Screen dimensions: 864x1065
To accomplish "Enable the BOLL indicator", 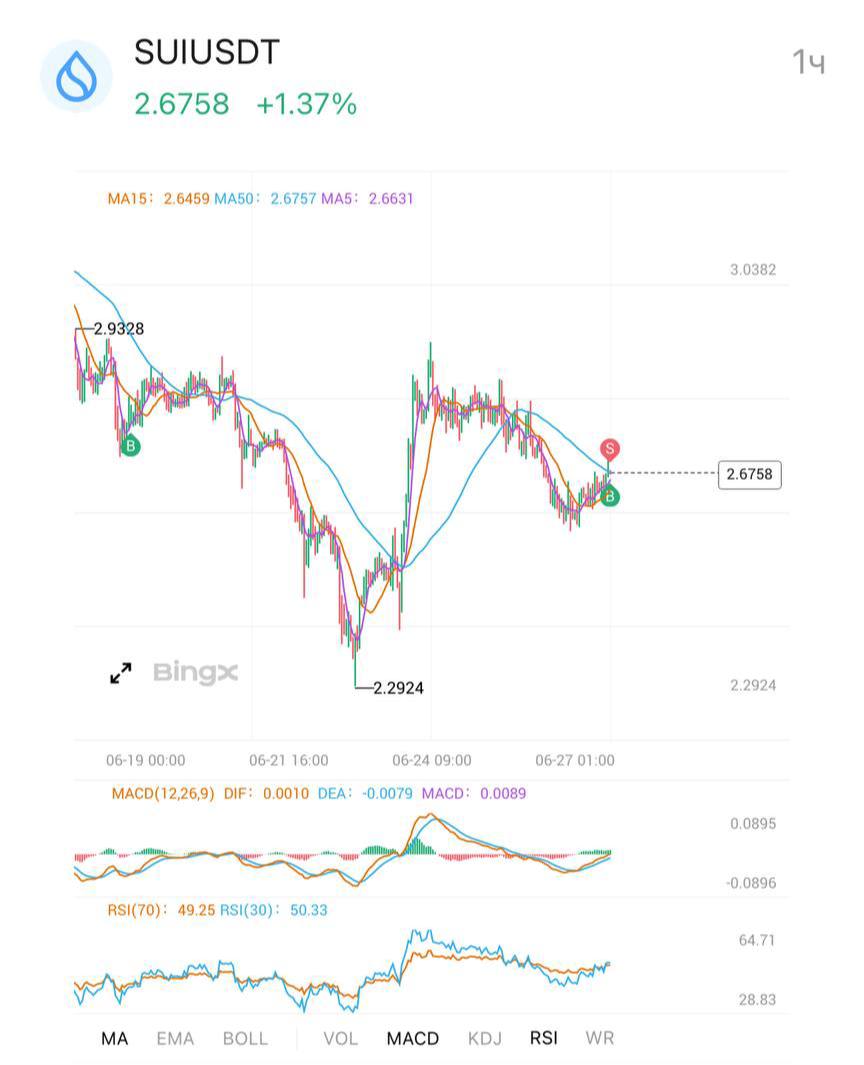I will pyautogui.click(x=245, y=1039).
